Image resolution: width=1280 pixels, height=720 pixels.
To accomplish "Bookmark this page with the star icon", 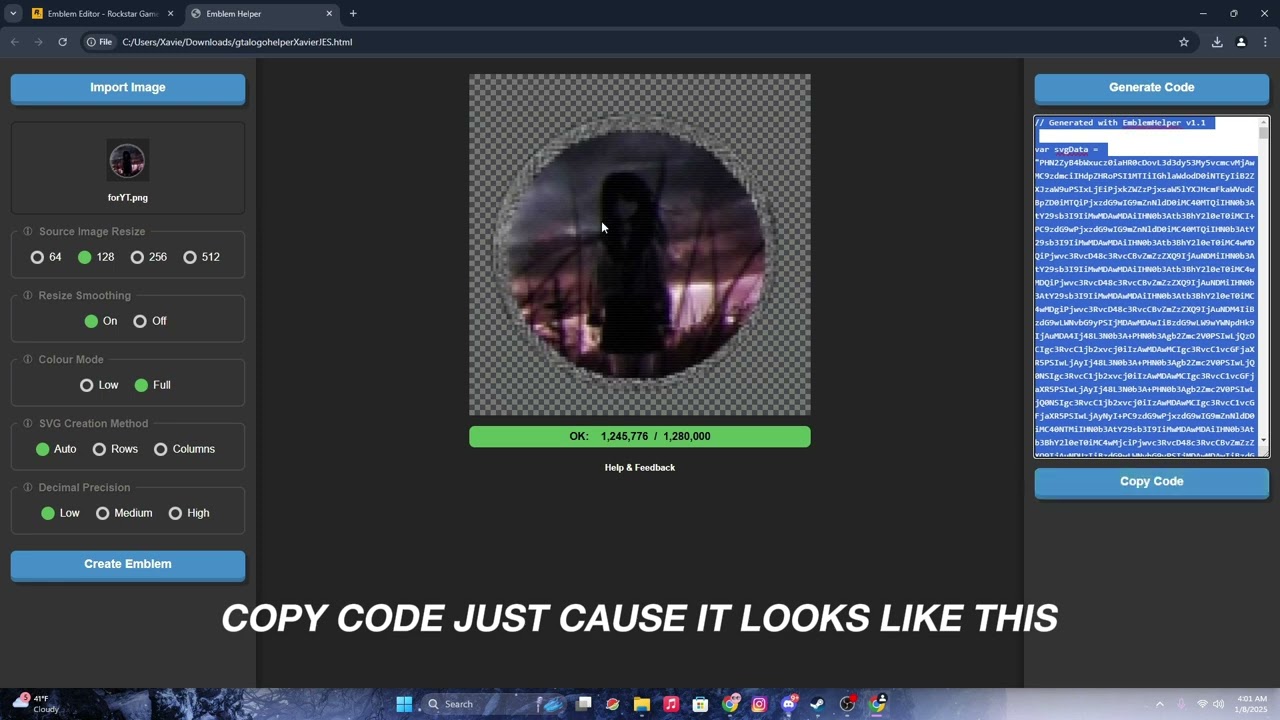I will tap(1184, 42).
